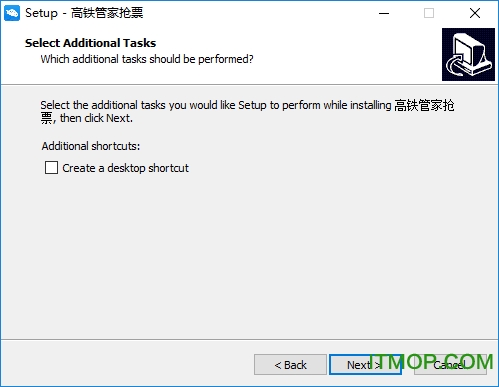Enable the desktop shortcut checkbox
499x387 pixels.
pos(51,168)
